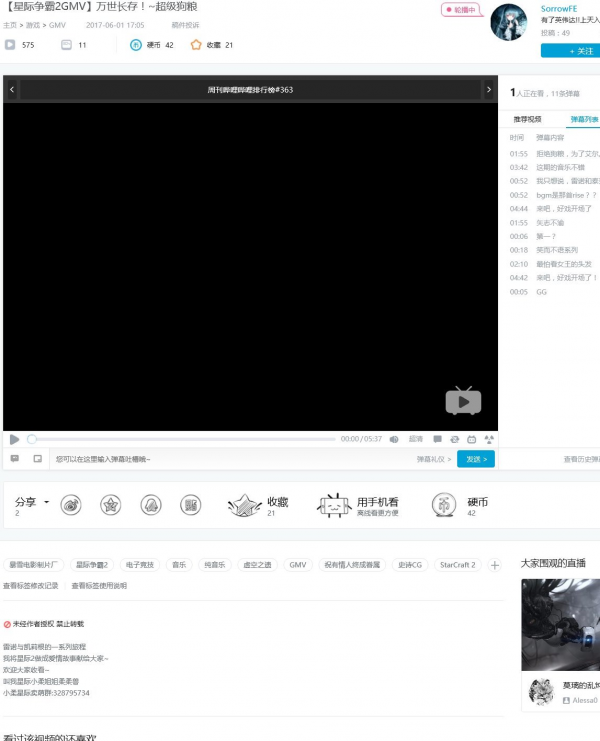
Task: Mute the video volume icon
Action: (x=394, y=439)
